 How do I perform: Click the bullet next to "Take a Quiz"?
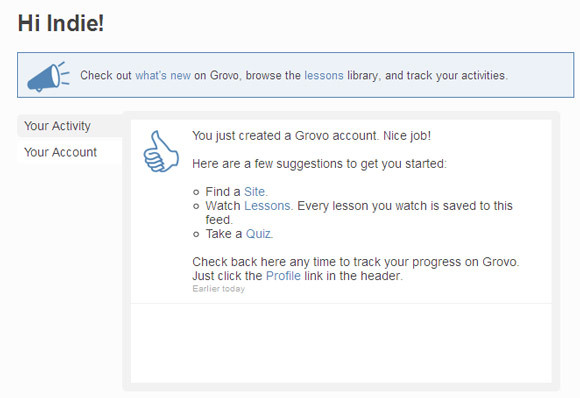click(x=196, y=235)
